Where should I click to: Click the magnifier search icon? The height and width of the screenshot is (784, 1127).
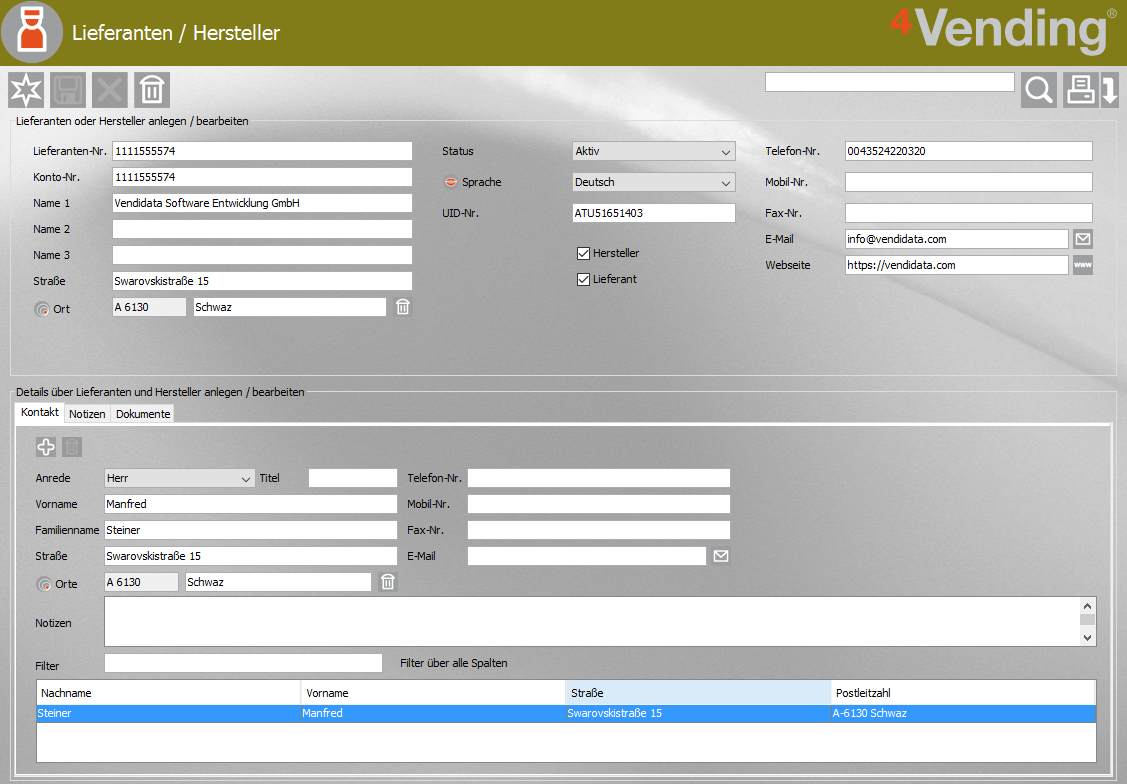[1039, 90]
